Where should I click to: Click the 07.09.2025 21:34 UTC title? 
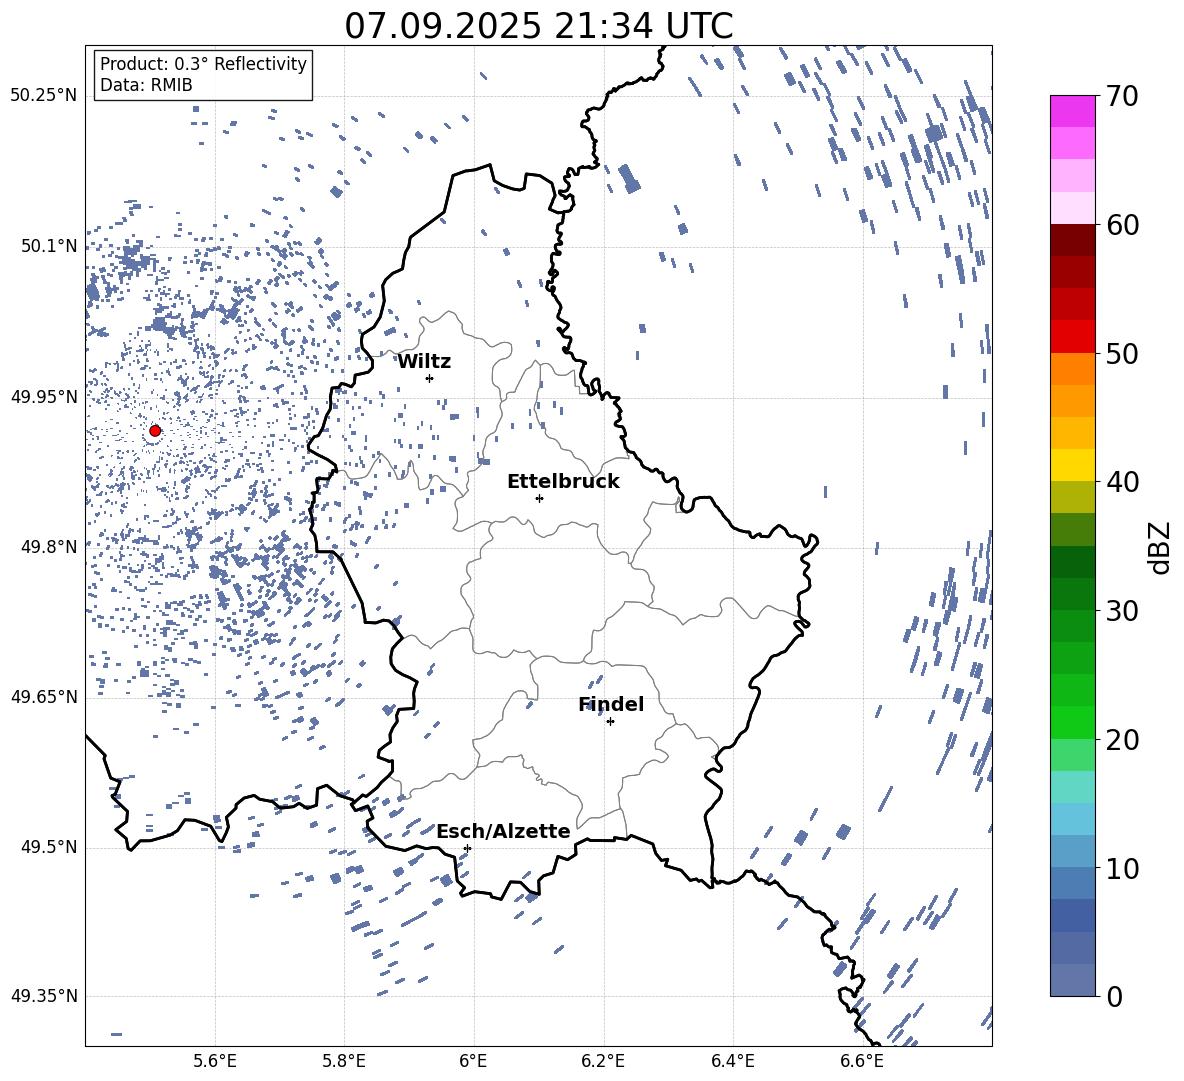point(538,26)
